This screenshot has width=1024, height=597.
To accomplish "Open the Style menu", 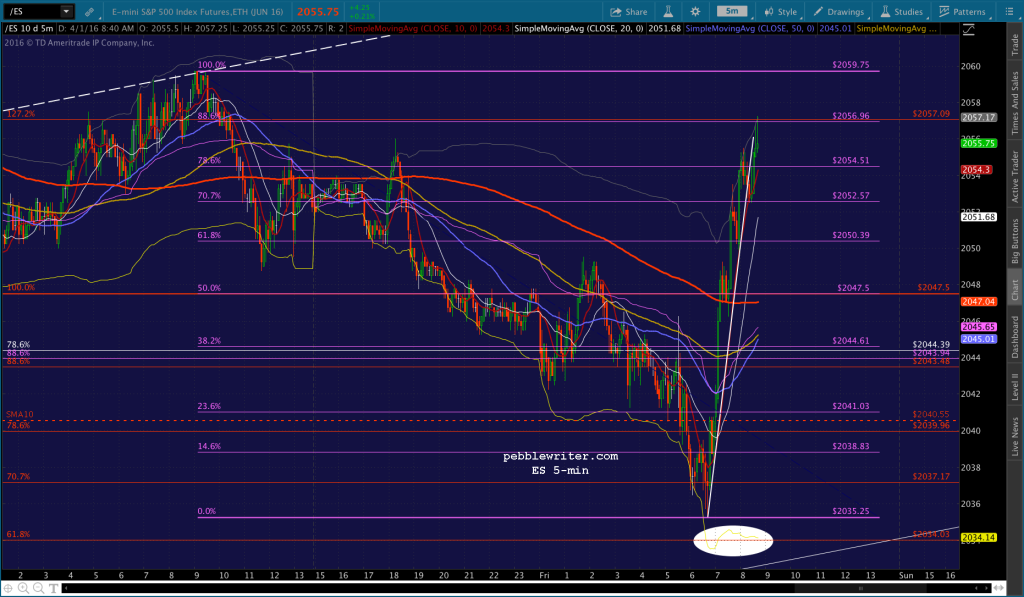I will pos(781,12).
